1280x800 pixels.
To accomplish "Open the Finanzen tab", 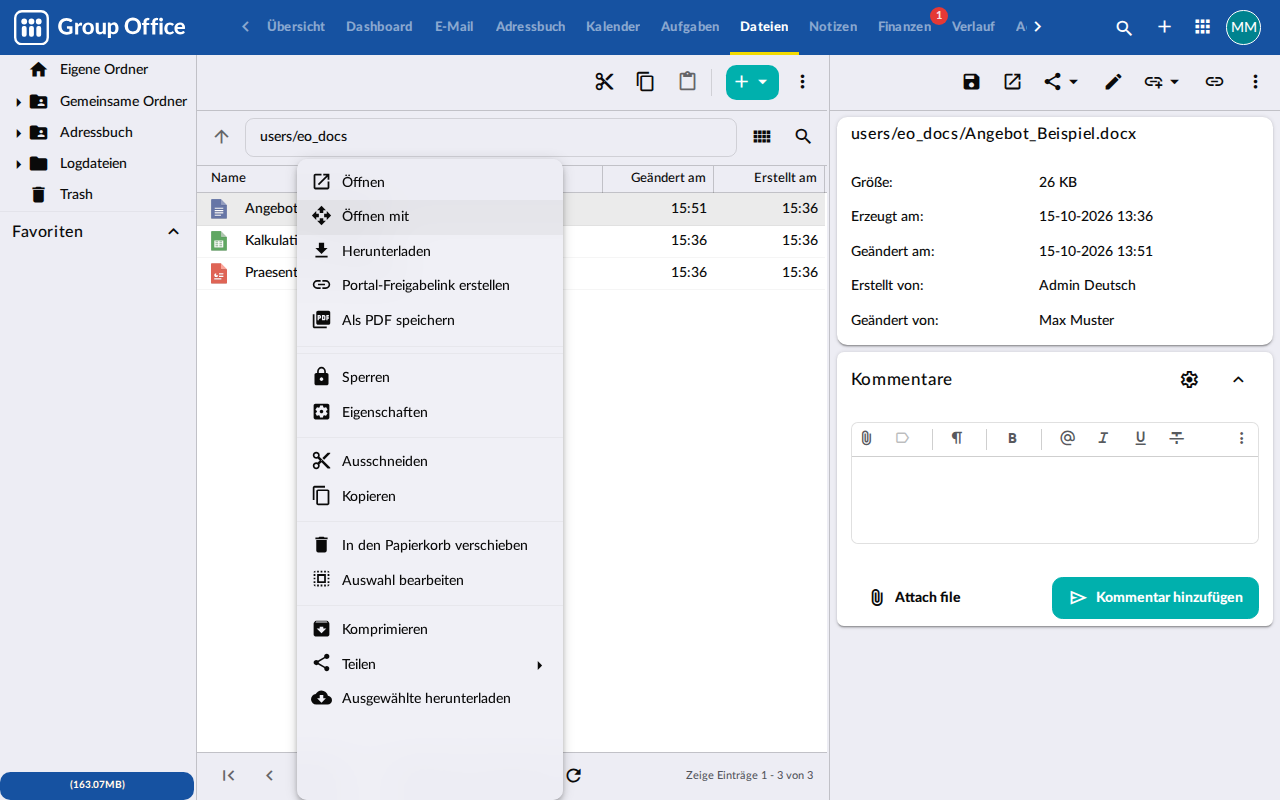I will [905, 27].
